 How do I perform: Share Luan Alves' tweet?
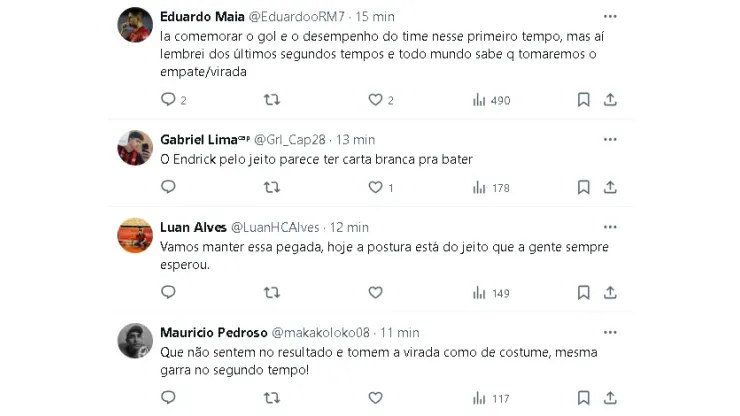coord(610,293)
